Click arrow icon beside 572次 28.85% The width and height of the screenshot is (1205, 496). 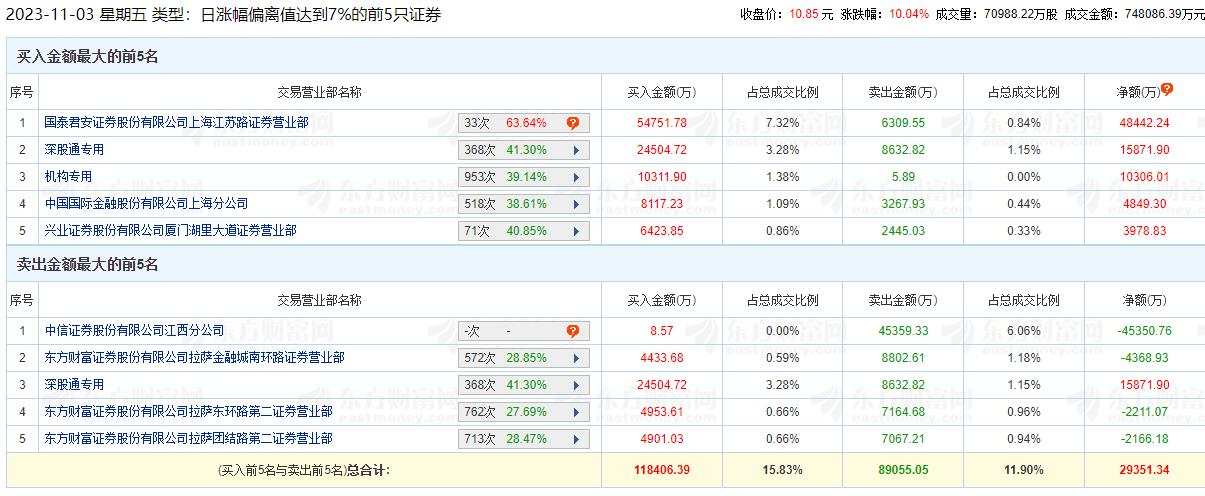pos(576,358)
